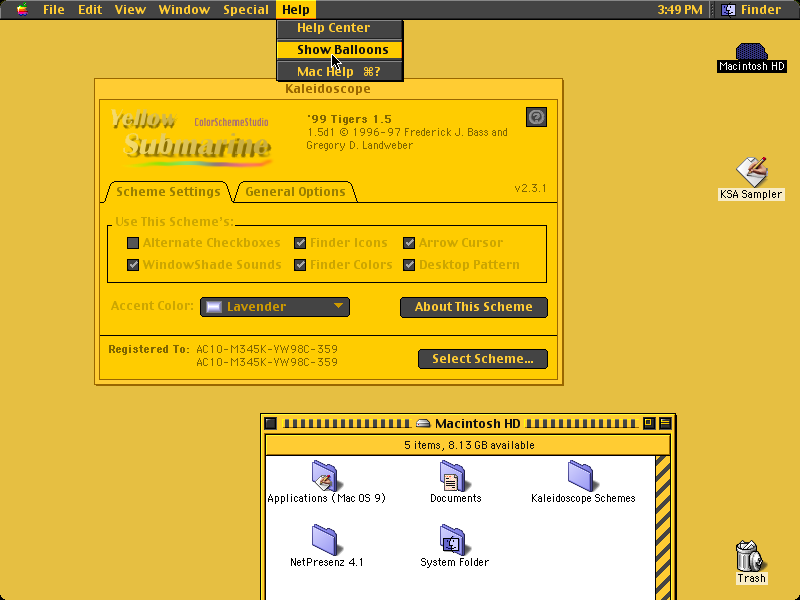
Task: Click the Lavender accent color swatch
Action: (x=214, y=307)
